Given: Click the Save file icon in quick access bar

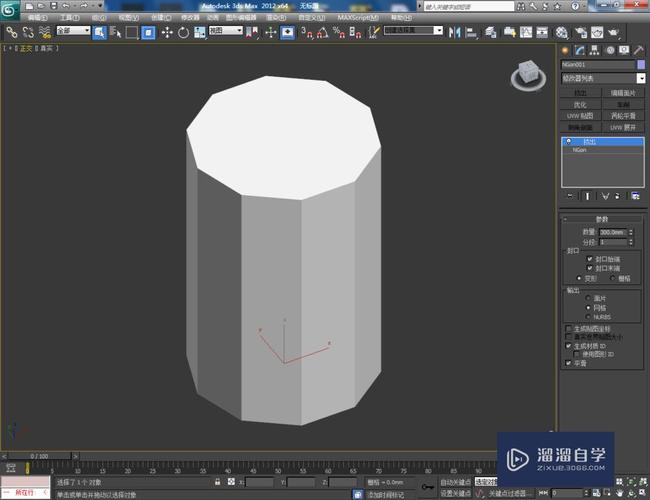Looking at the screenshot, I should click(54, 6).
